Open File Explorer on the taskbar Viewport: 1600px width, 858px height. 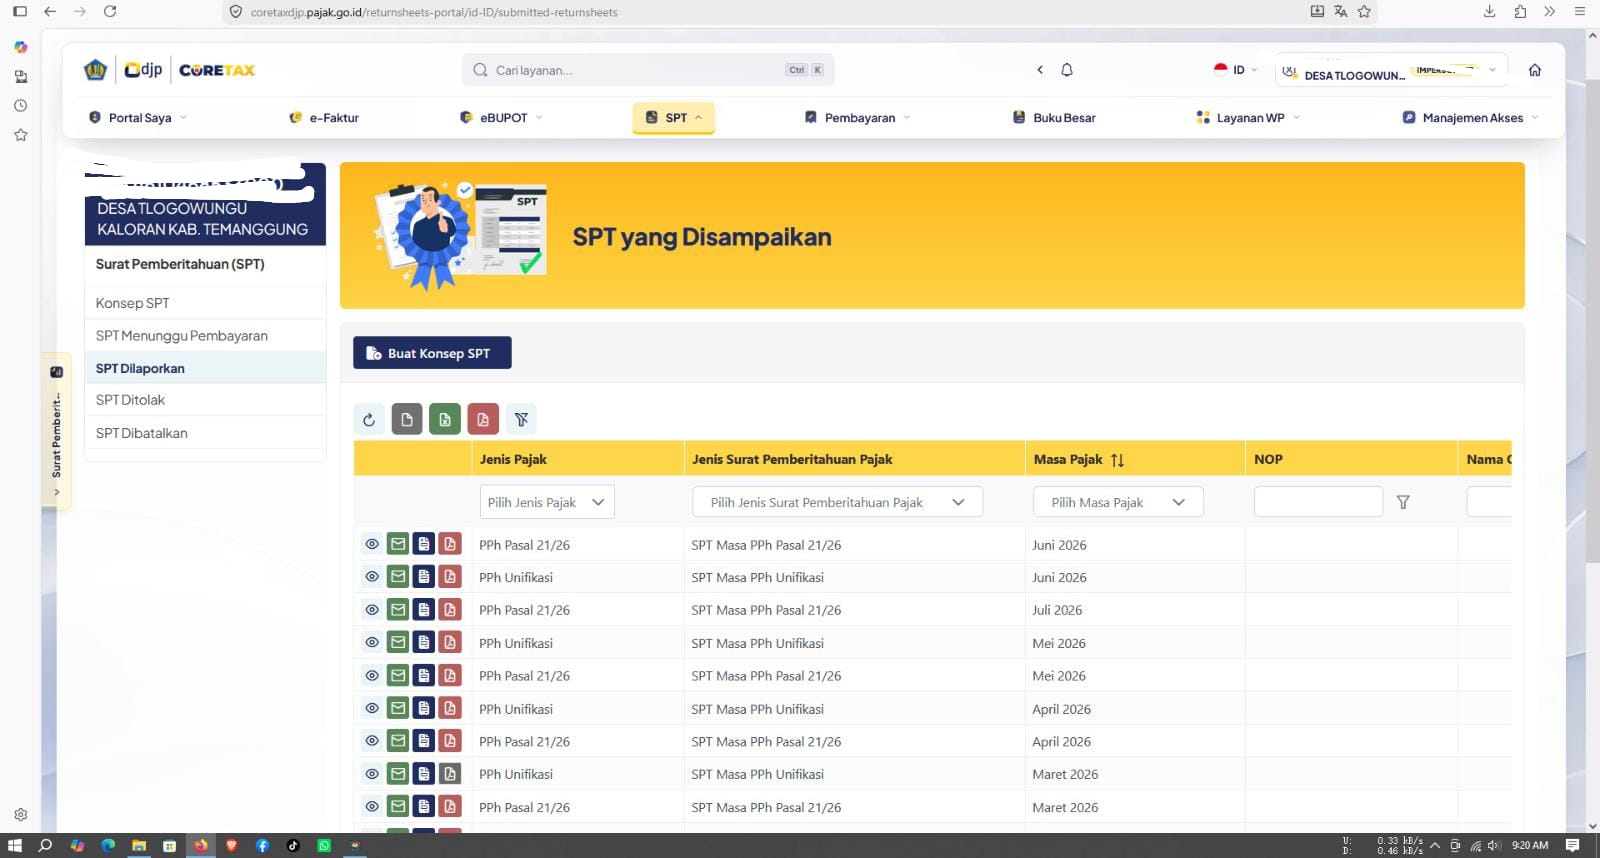click(x=139, y=846)
